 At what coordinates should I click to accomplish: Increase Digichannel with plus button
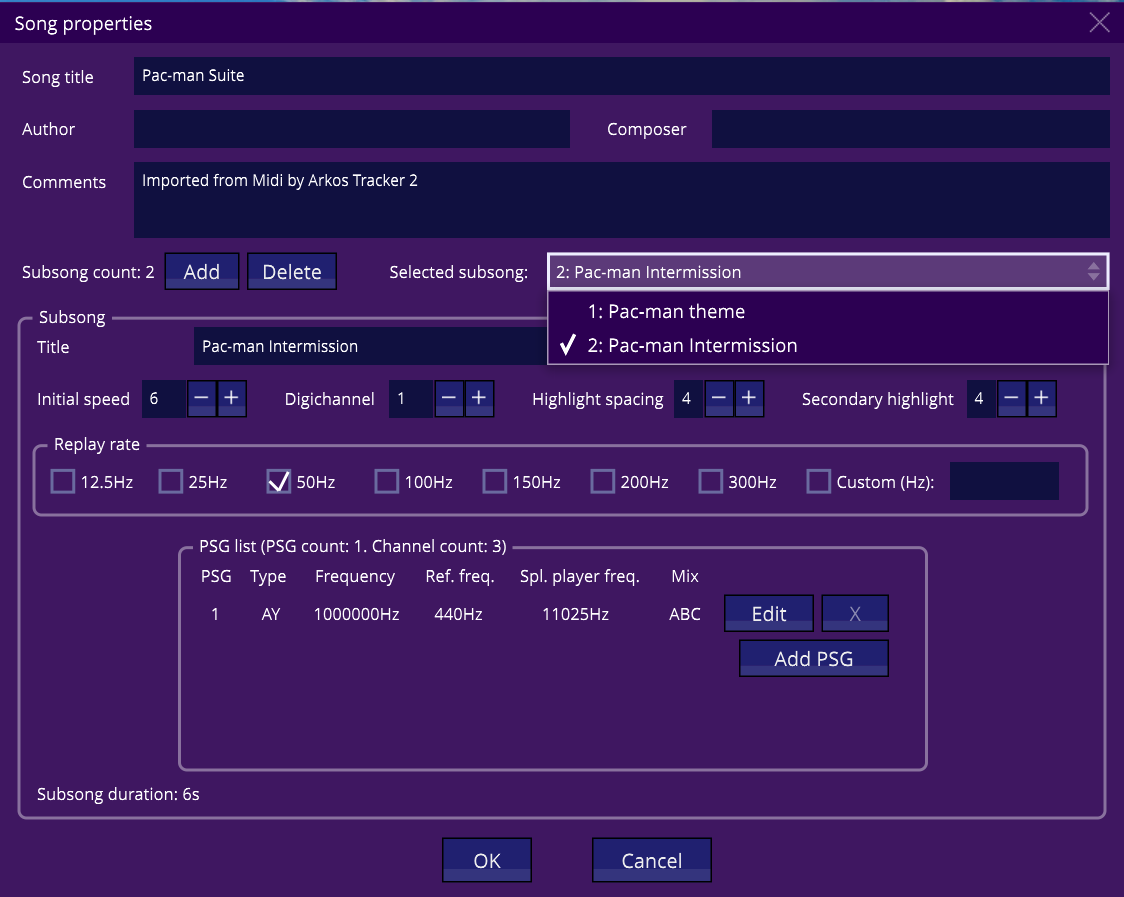click(x=479, y=399)
